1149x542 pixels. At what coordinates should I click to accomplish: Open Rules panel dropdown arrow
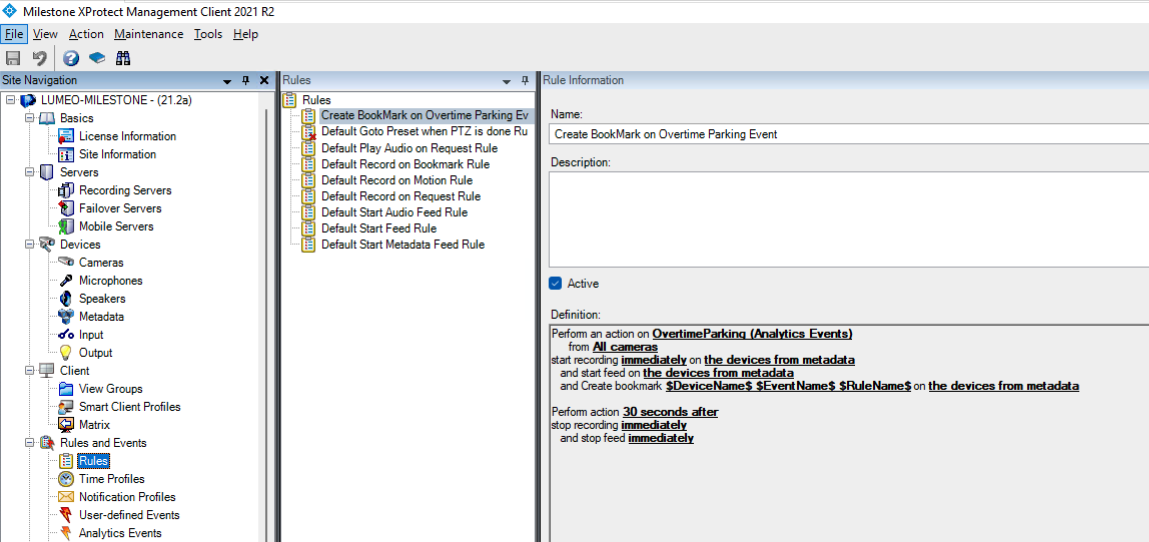click(x=506, y=81)
